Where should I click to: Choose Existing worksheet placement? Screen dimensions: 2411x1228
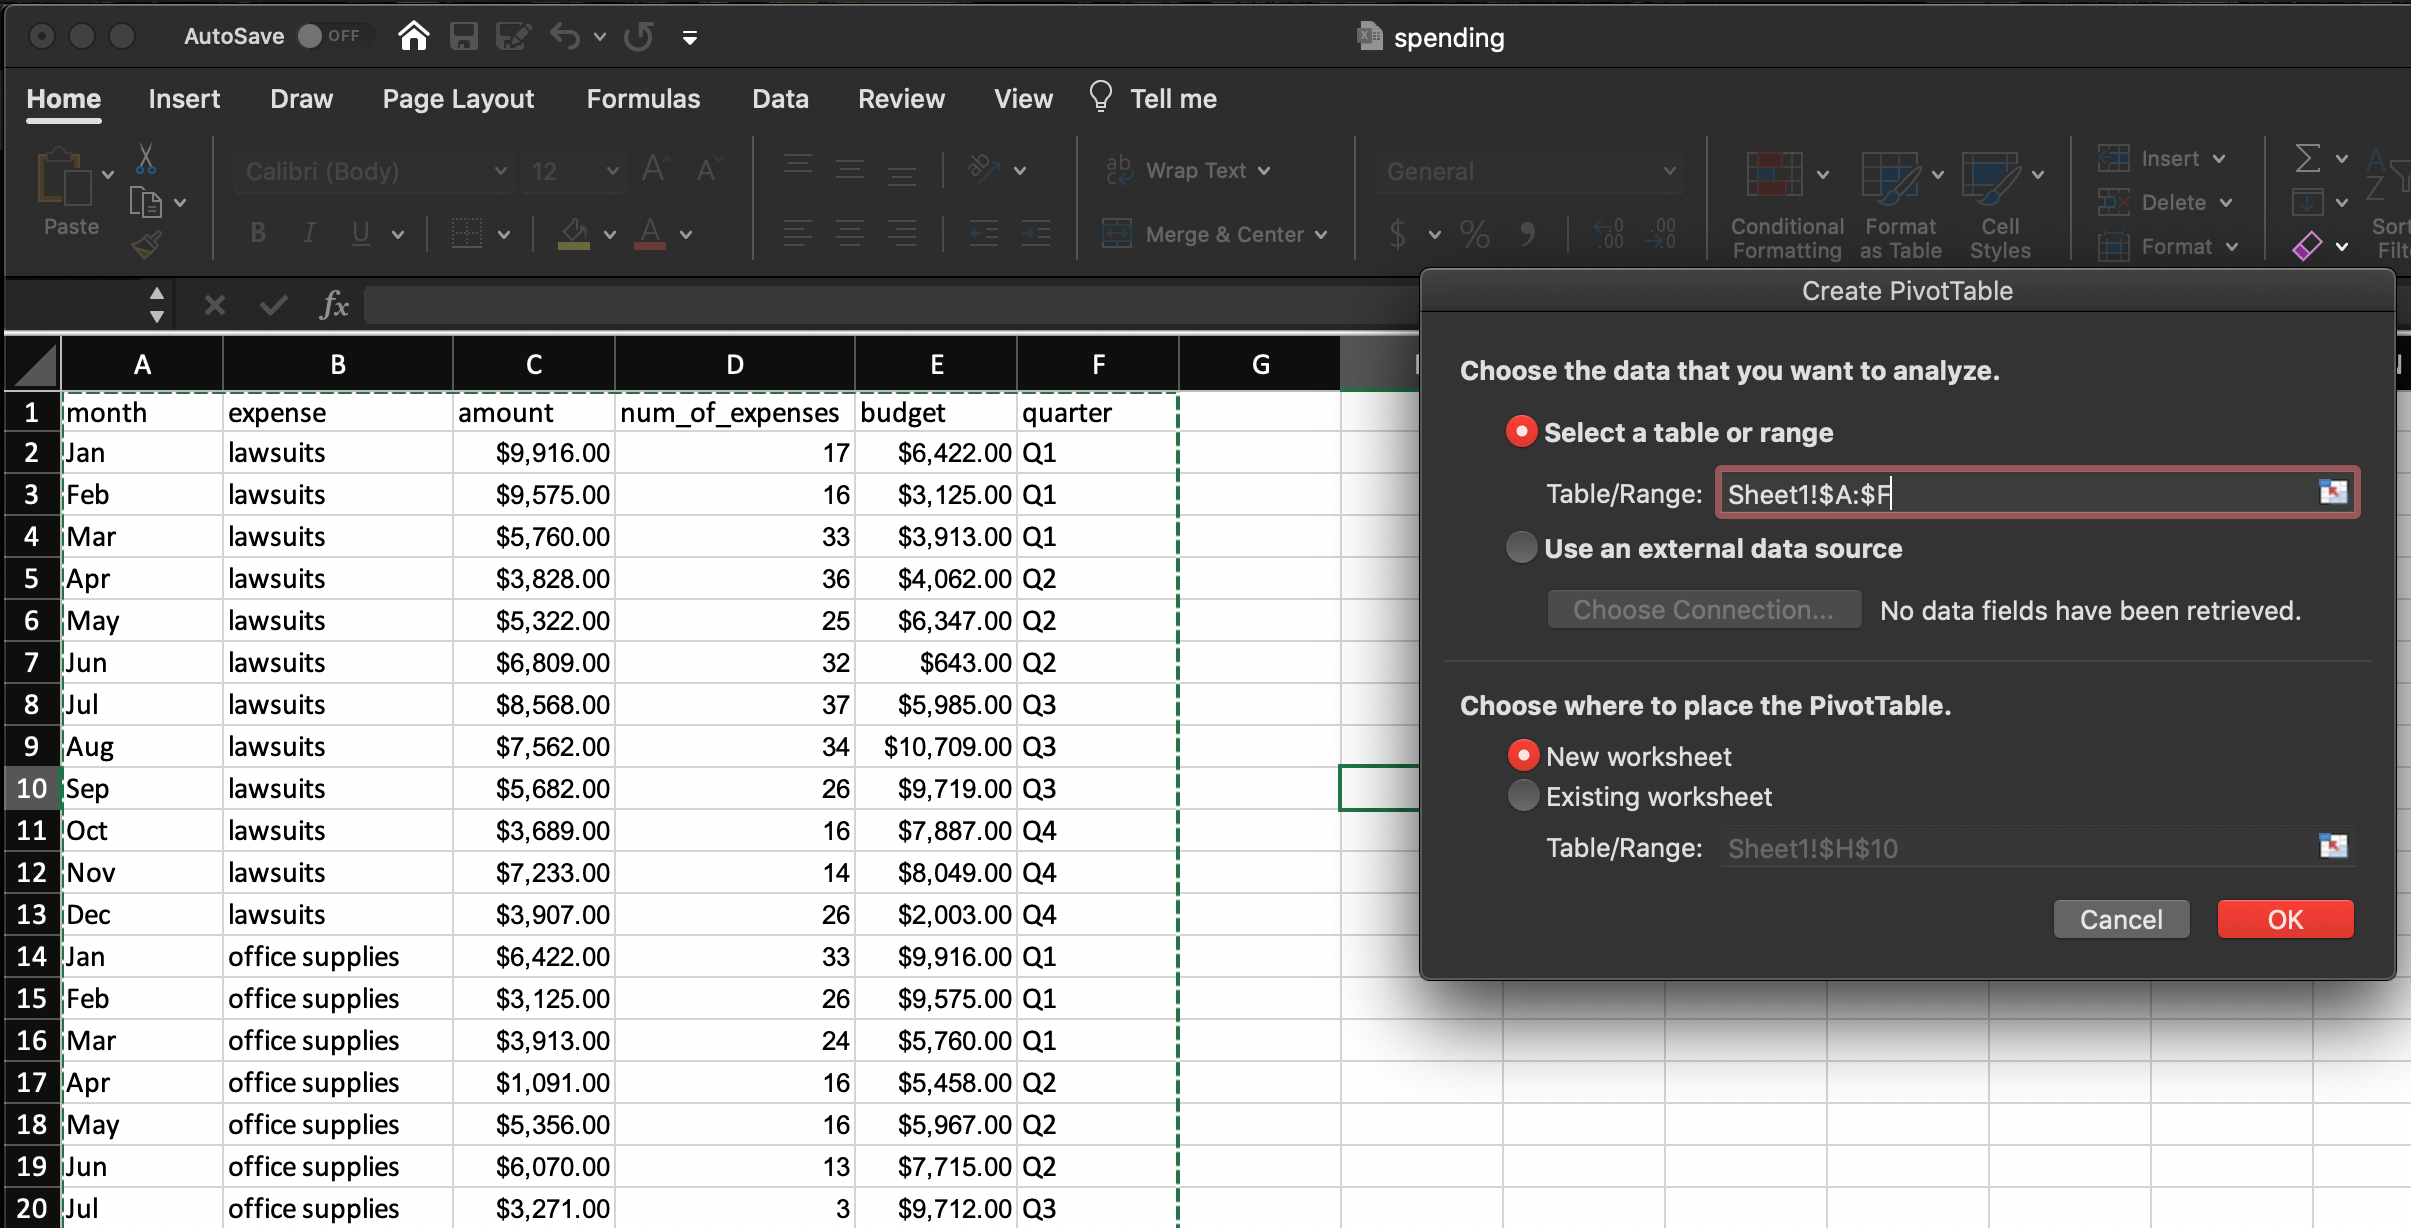coord(1522,795)
